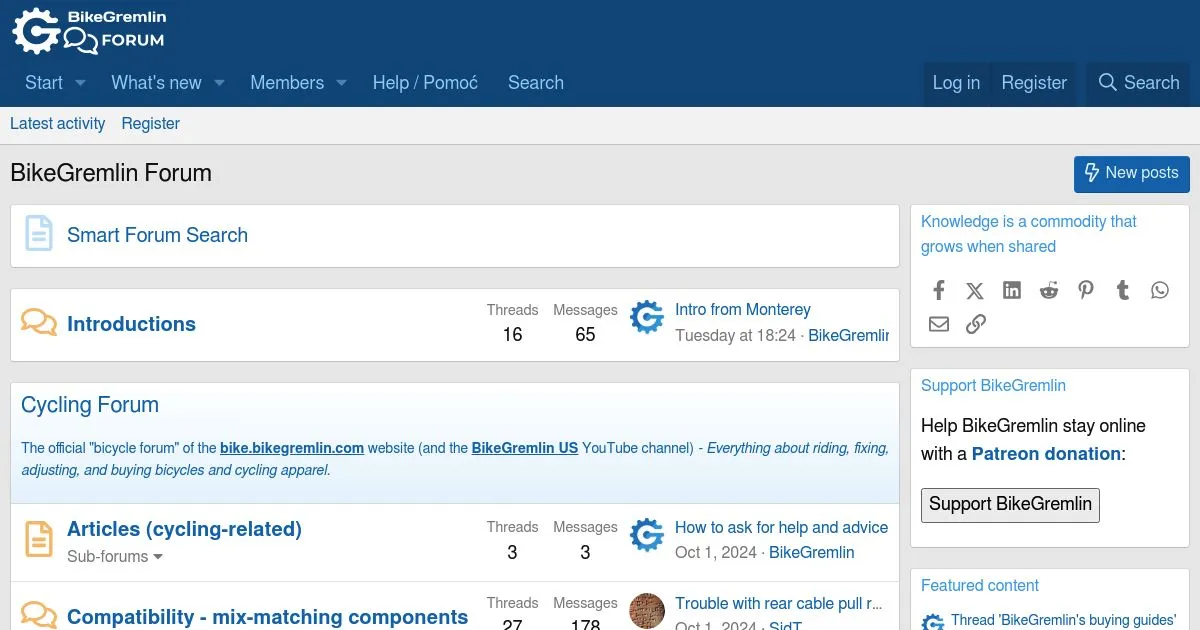Share forum on LinkedIn
Screen dimensions: 1200x630
click(x=1012, y=290)
